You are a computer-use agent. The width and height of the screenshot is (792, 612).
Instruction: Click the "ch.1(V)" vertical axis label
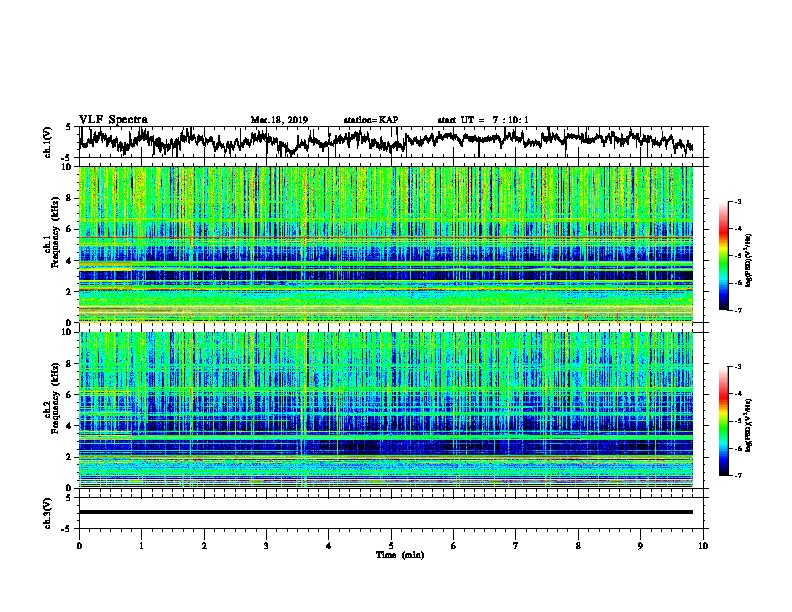pyautogui.click(x=48, y=142)
